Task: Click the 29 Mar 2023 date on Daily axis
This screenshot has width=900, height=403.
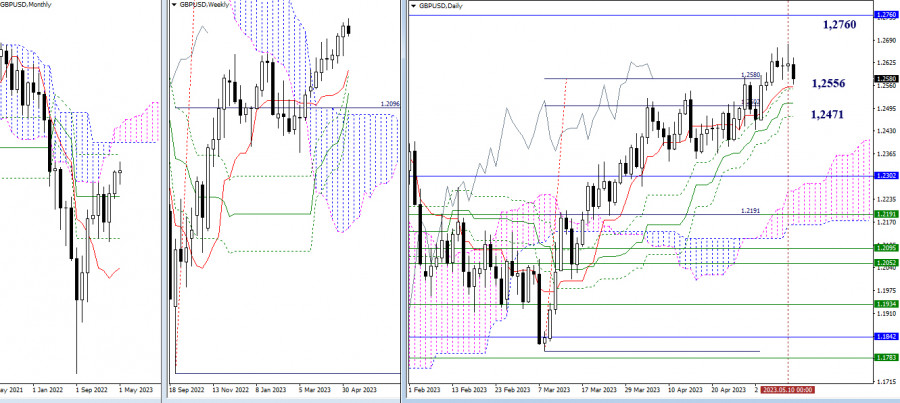Action: (645, 390)
